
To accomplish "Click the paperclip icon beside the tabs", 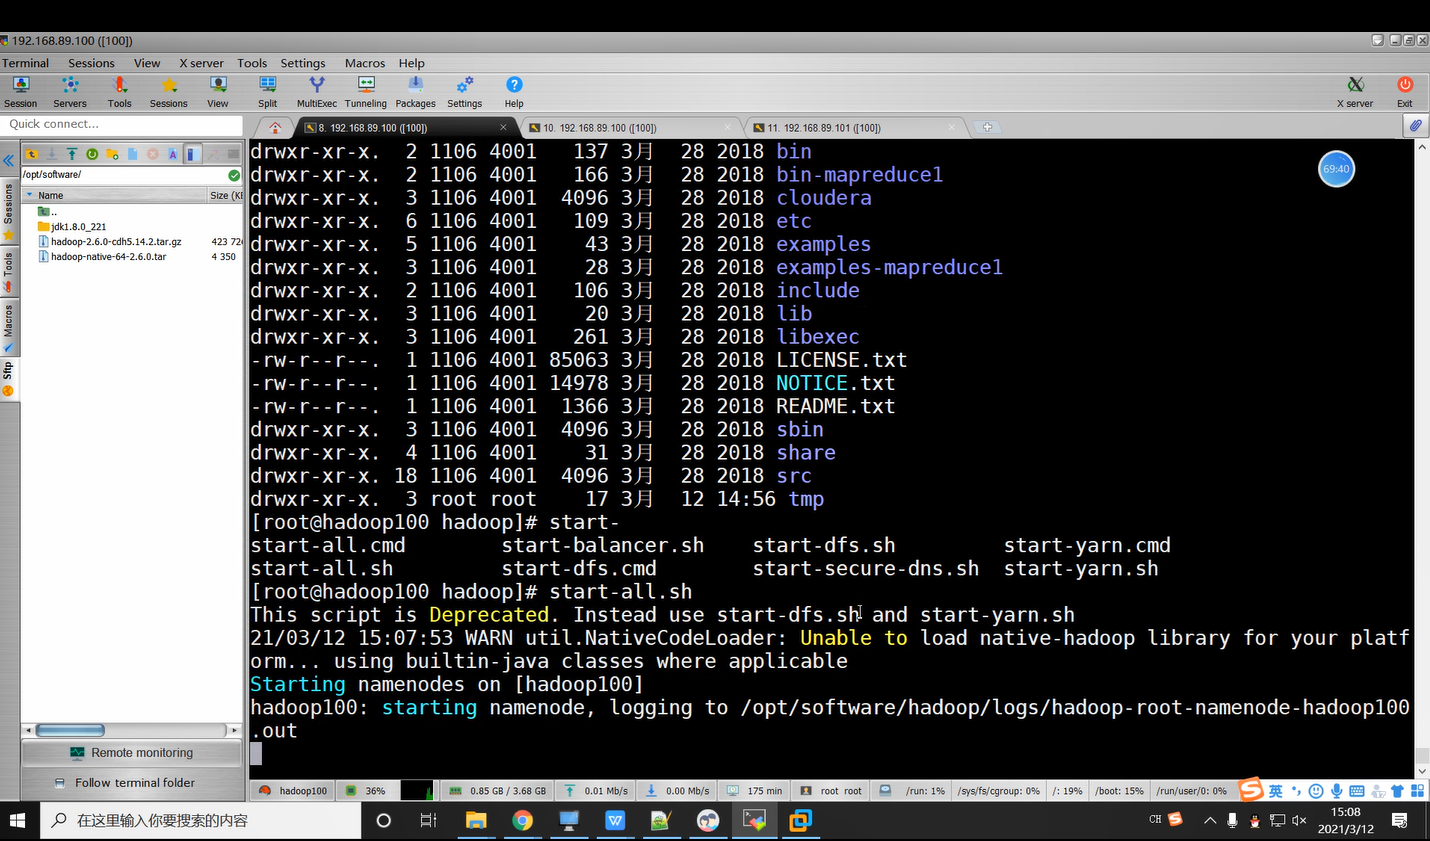I will pyautogui.click(x=1415, y=125).
